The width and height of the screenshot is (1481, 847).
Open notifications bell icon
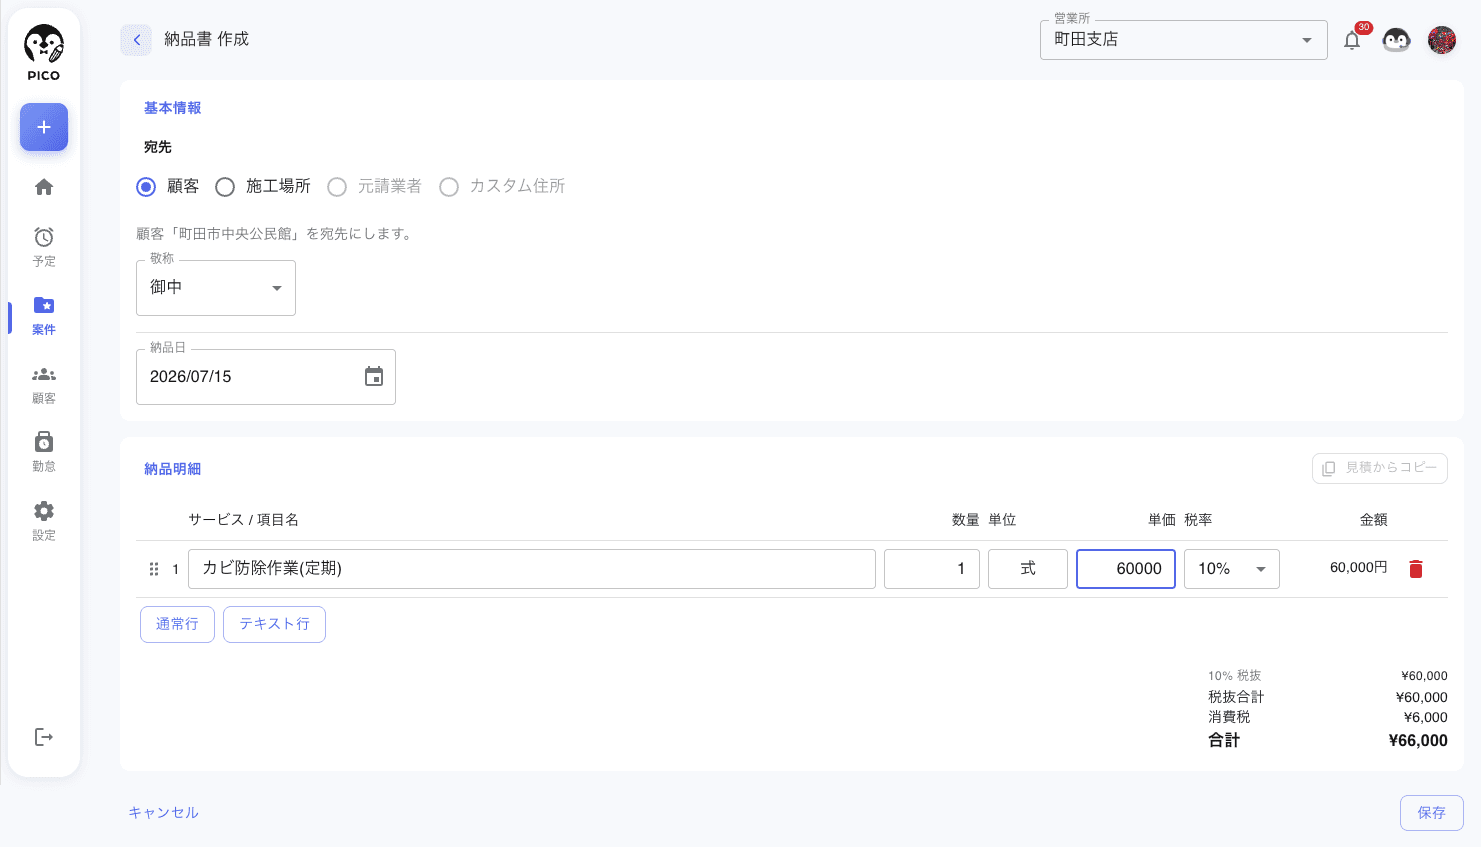[1352, 40]
